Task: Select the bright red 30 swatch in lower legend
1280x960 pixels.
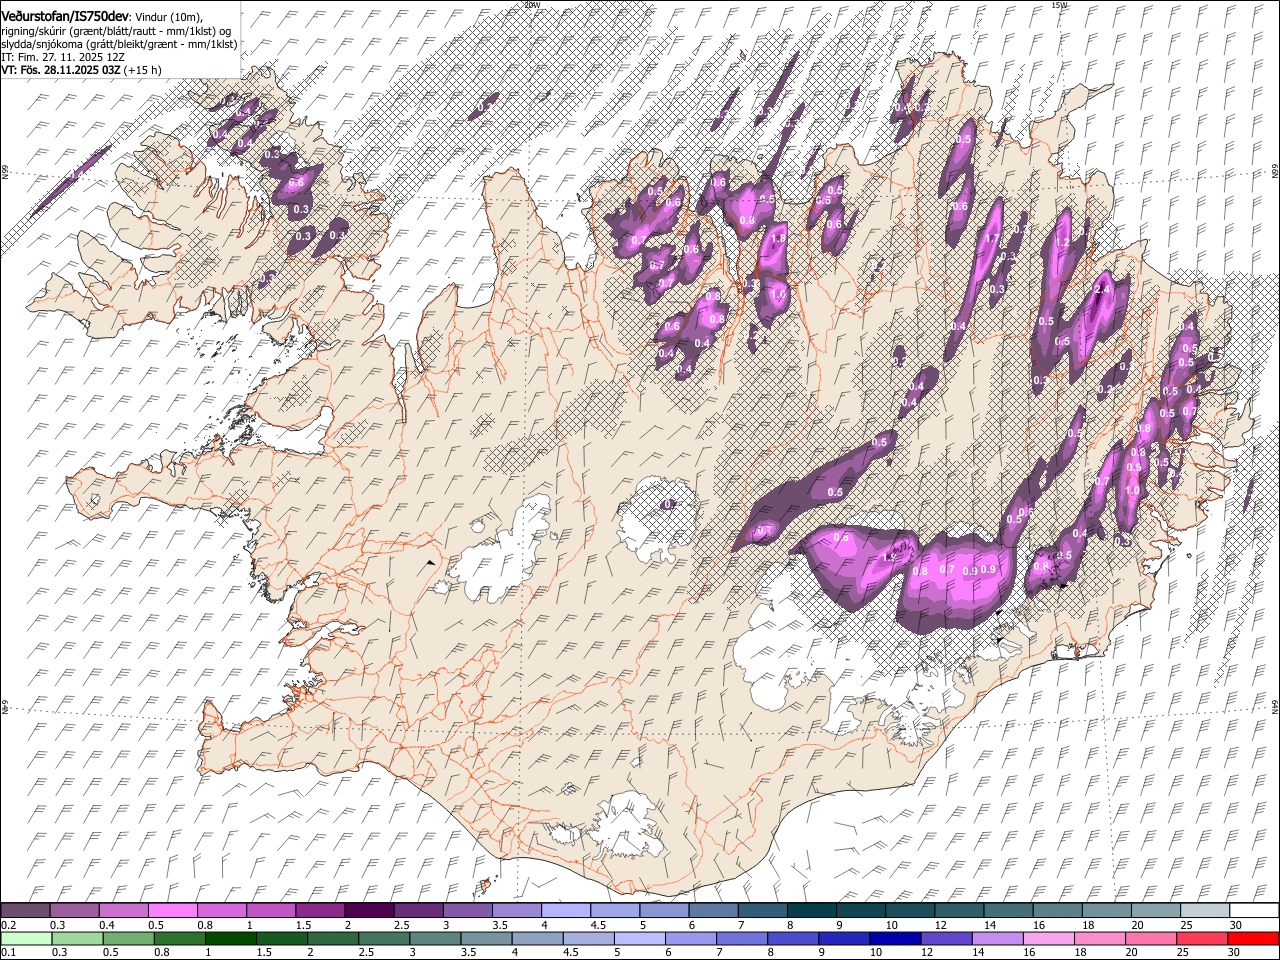Action: click(x=1254, y=939)
